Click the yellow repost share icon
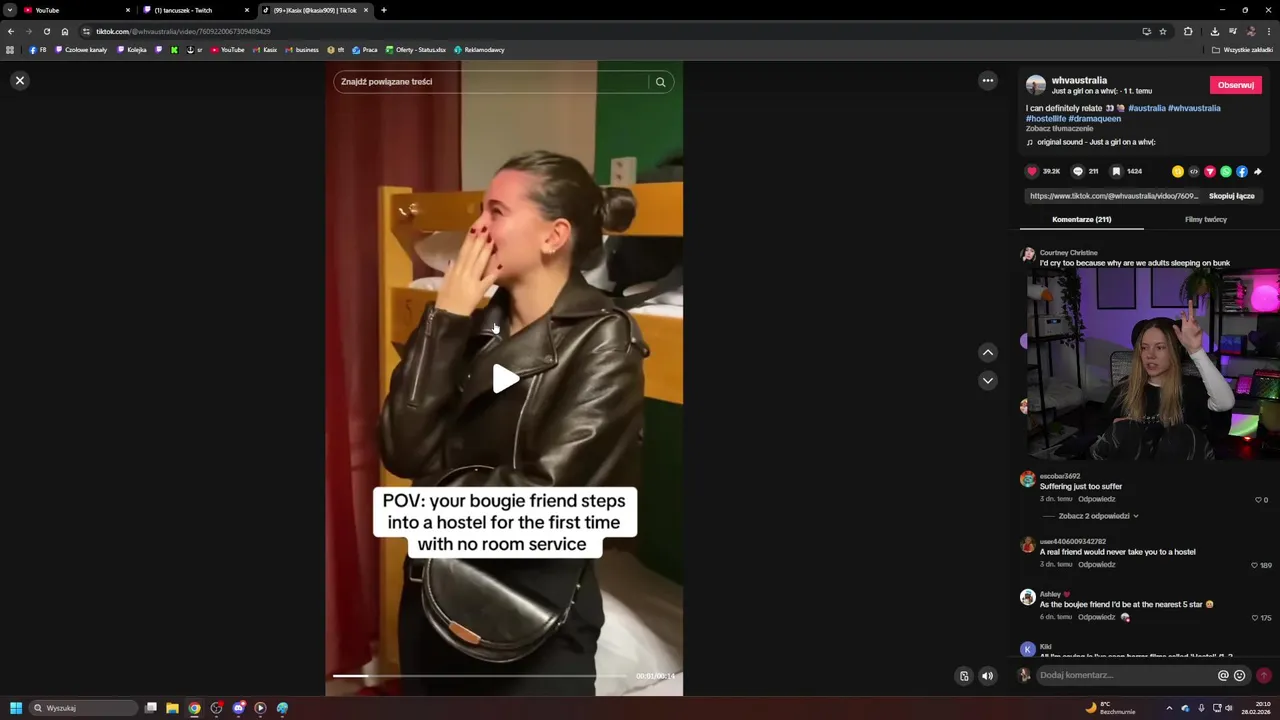 click(x=1178, y=172)
